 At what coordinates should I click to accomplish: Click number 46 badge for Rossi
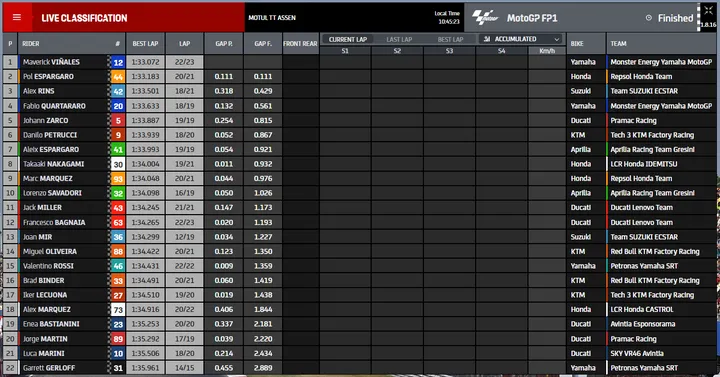(118, 266)
